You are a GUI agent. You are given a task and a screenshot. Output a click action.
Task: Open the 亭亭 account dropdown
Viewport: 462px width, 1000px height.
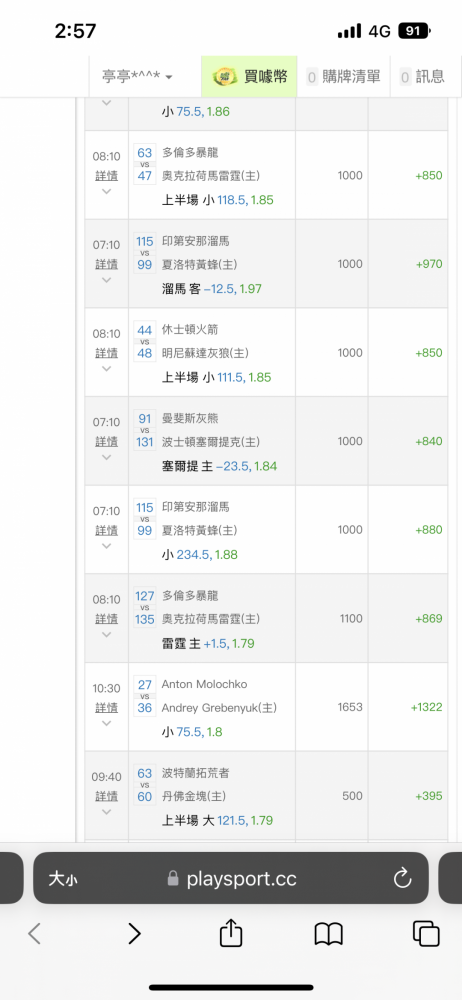[137, 77]
